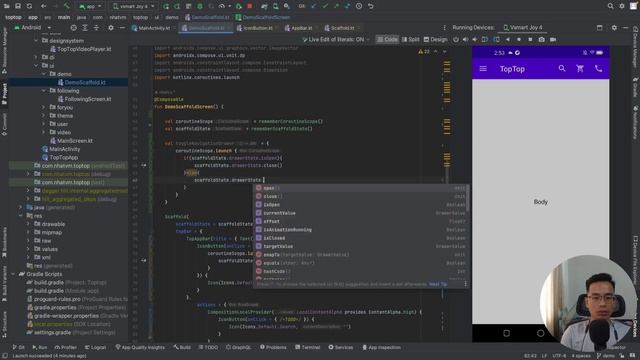Collapse the Gradle Scripts node
This screenshot has height=360, width=640.
pyautogui.click(x=13, y=274)
